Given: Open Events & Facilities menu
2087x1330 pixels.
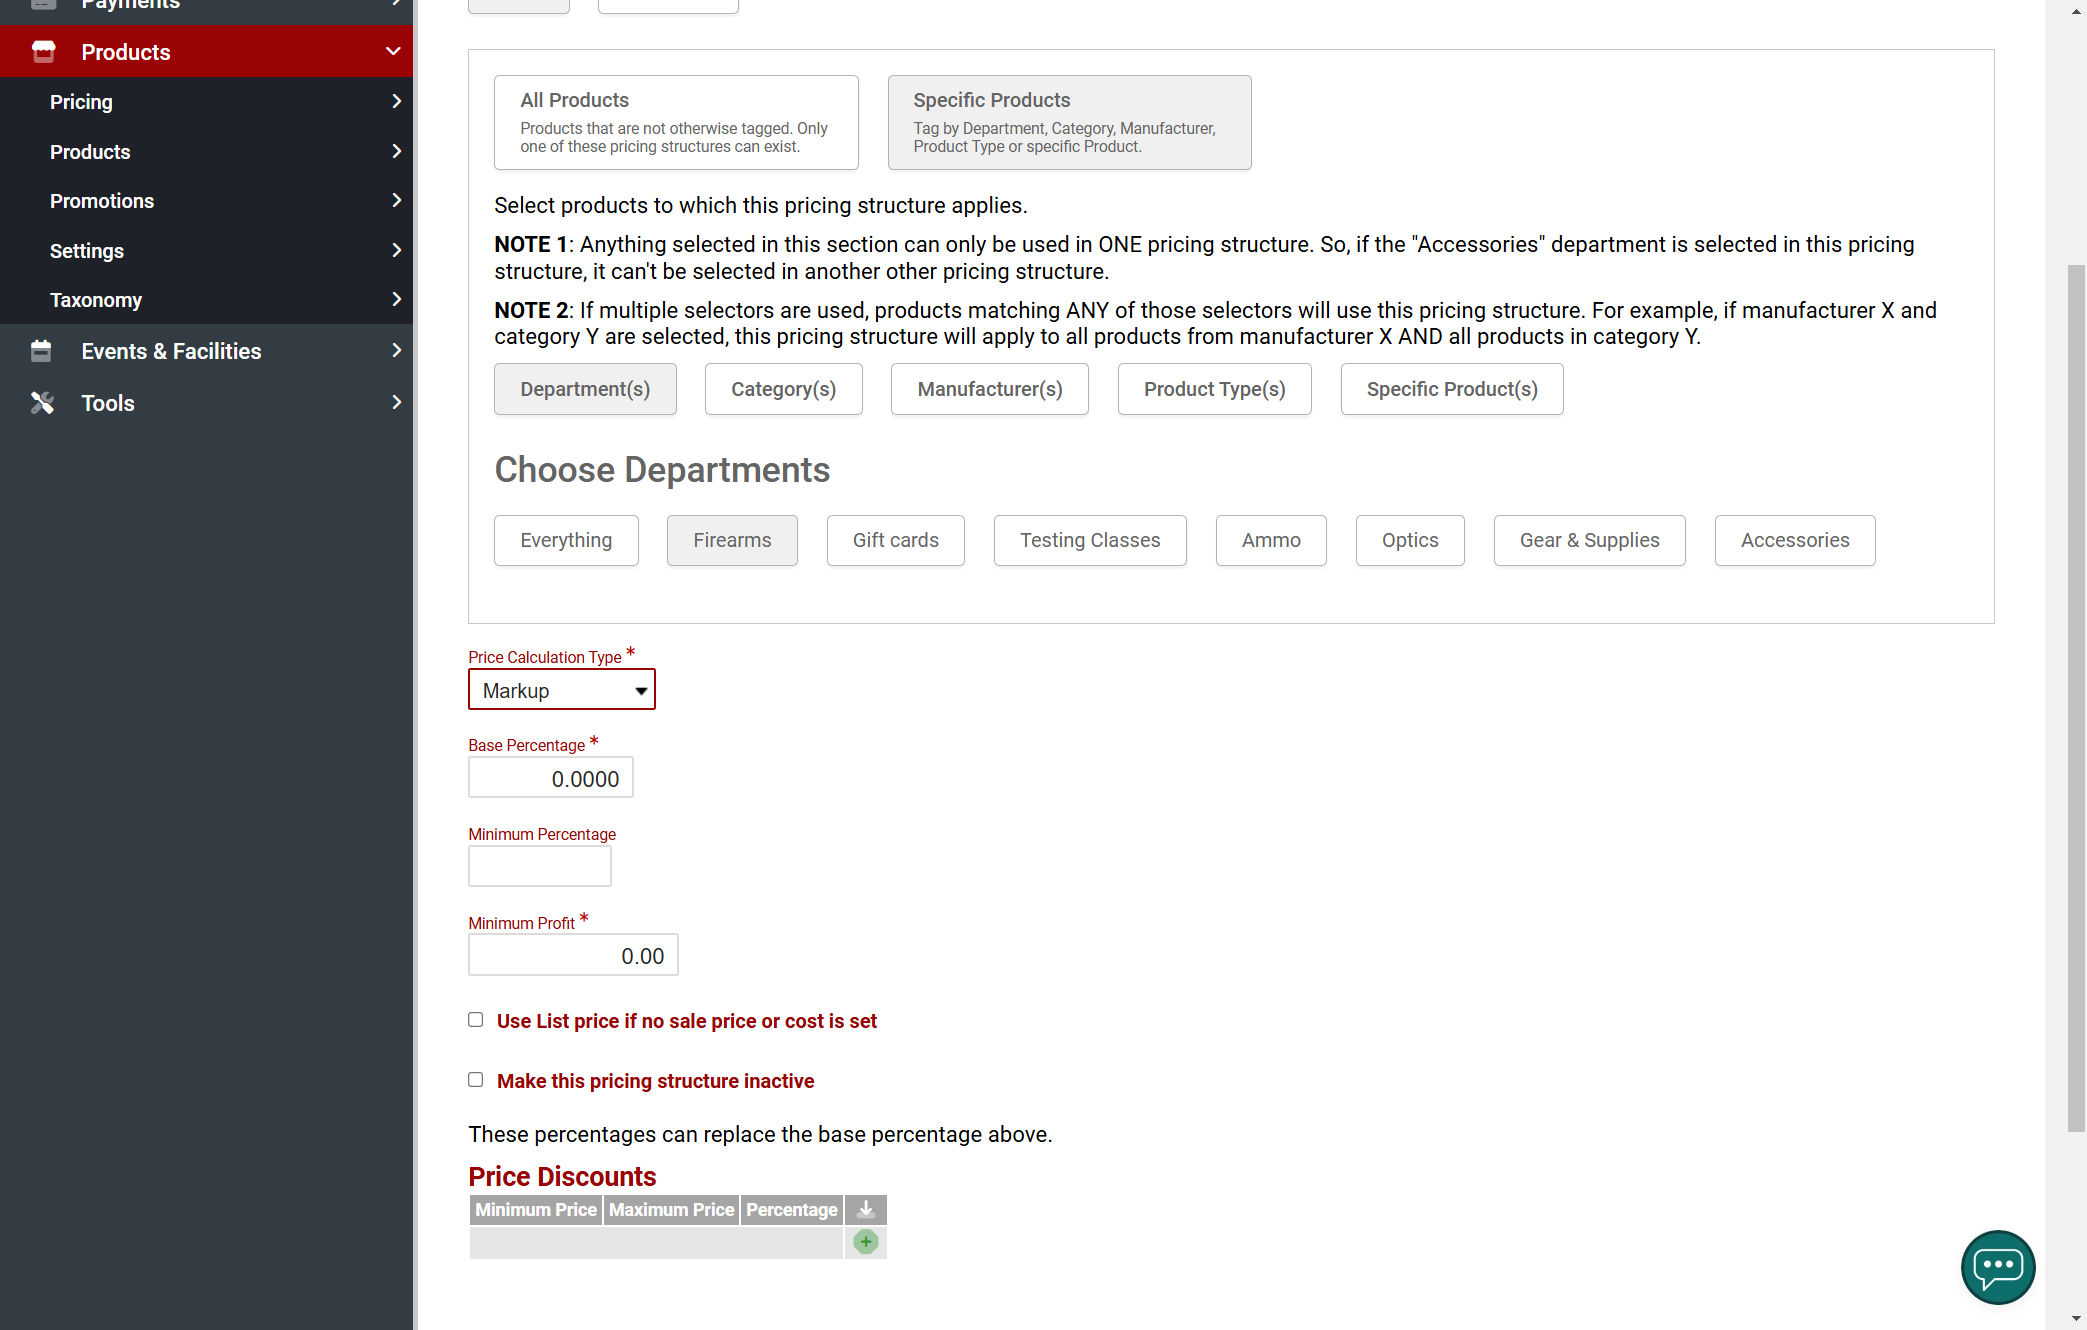Looking at the screenshot, I should coord(206,351).
